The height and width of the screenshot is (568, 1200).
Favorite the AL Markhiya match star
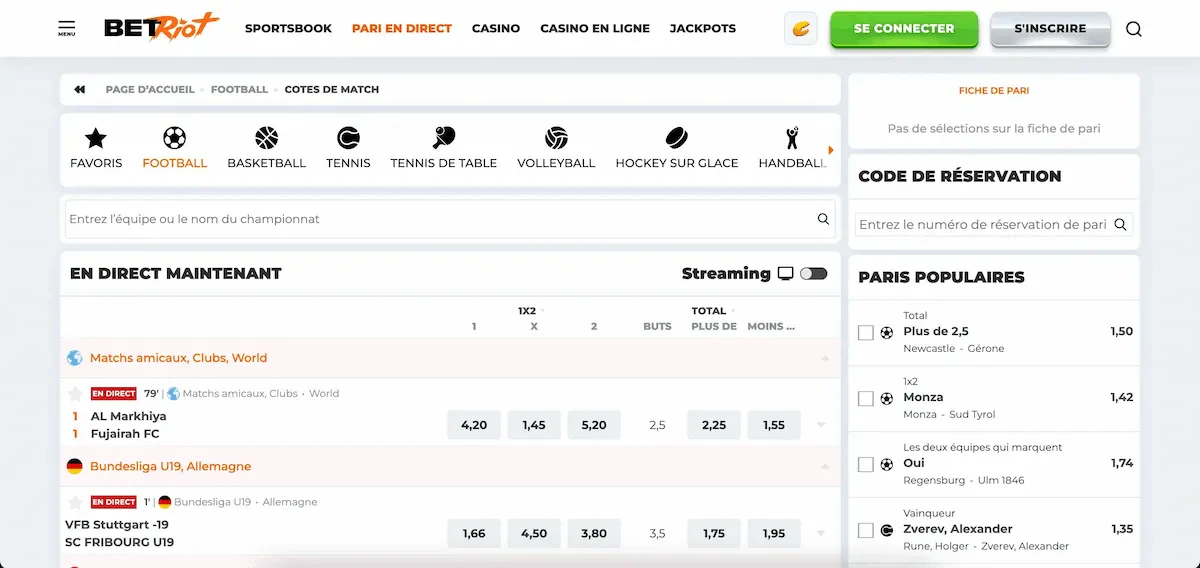pyautogui.click(x=75, y=394)
